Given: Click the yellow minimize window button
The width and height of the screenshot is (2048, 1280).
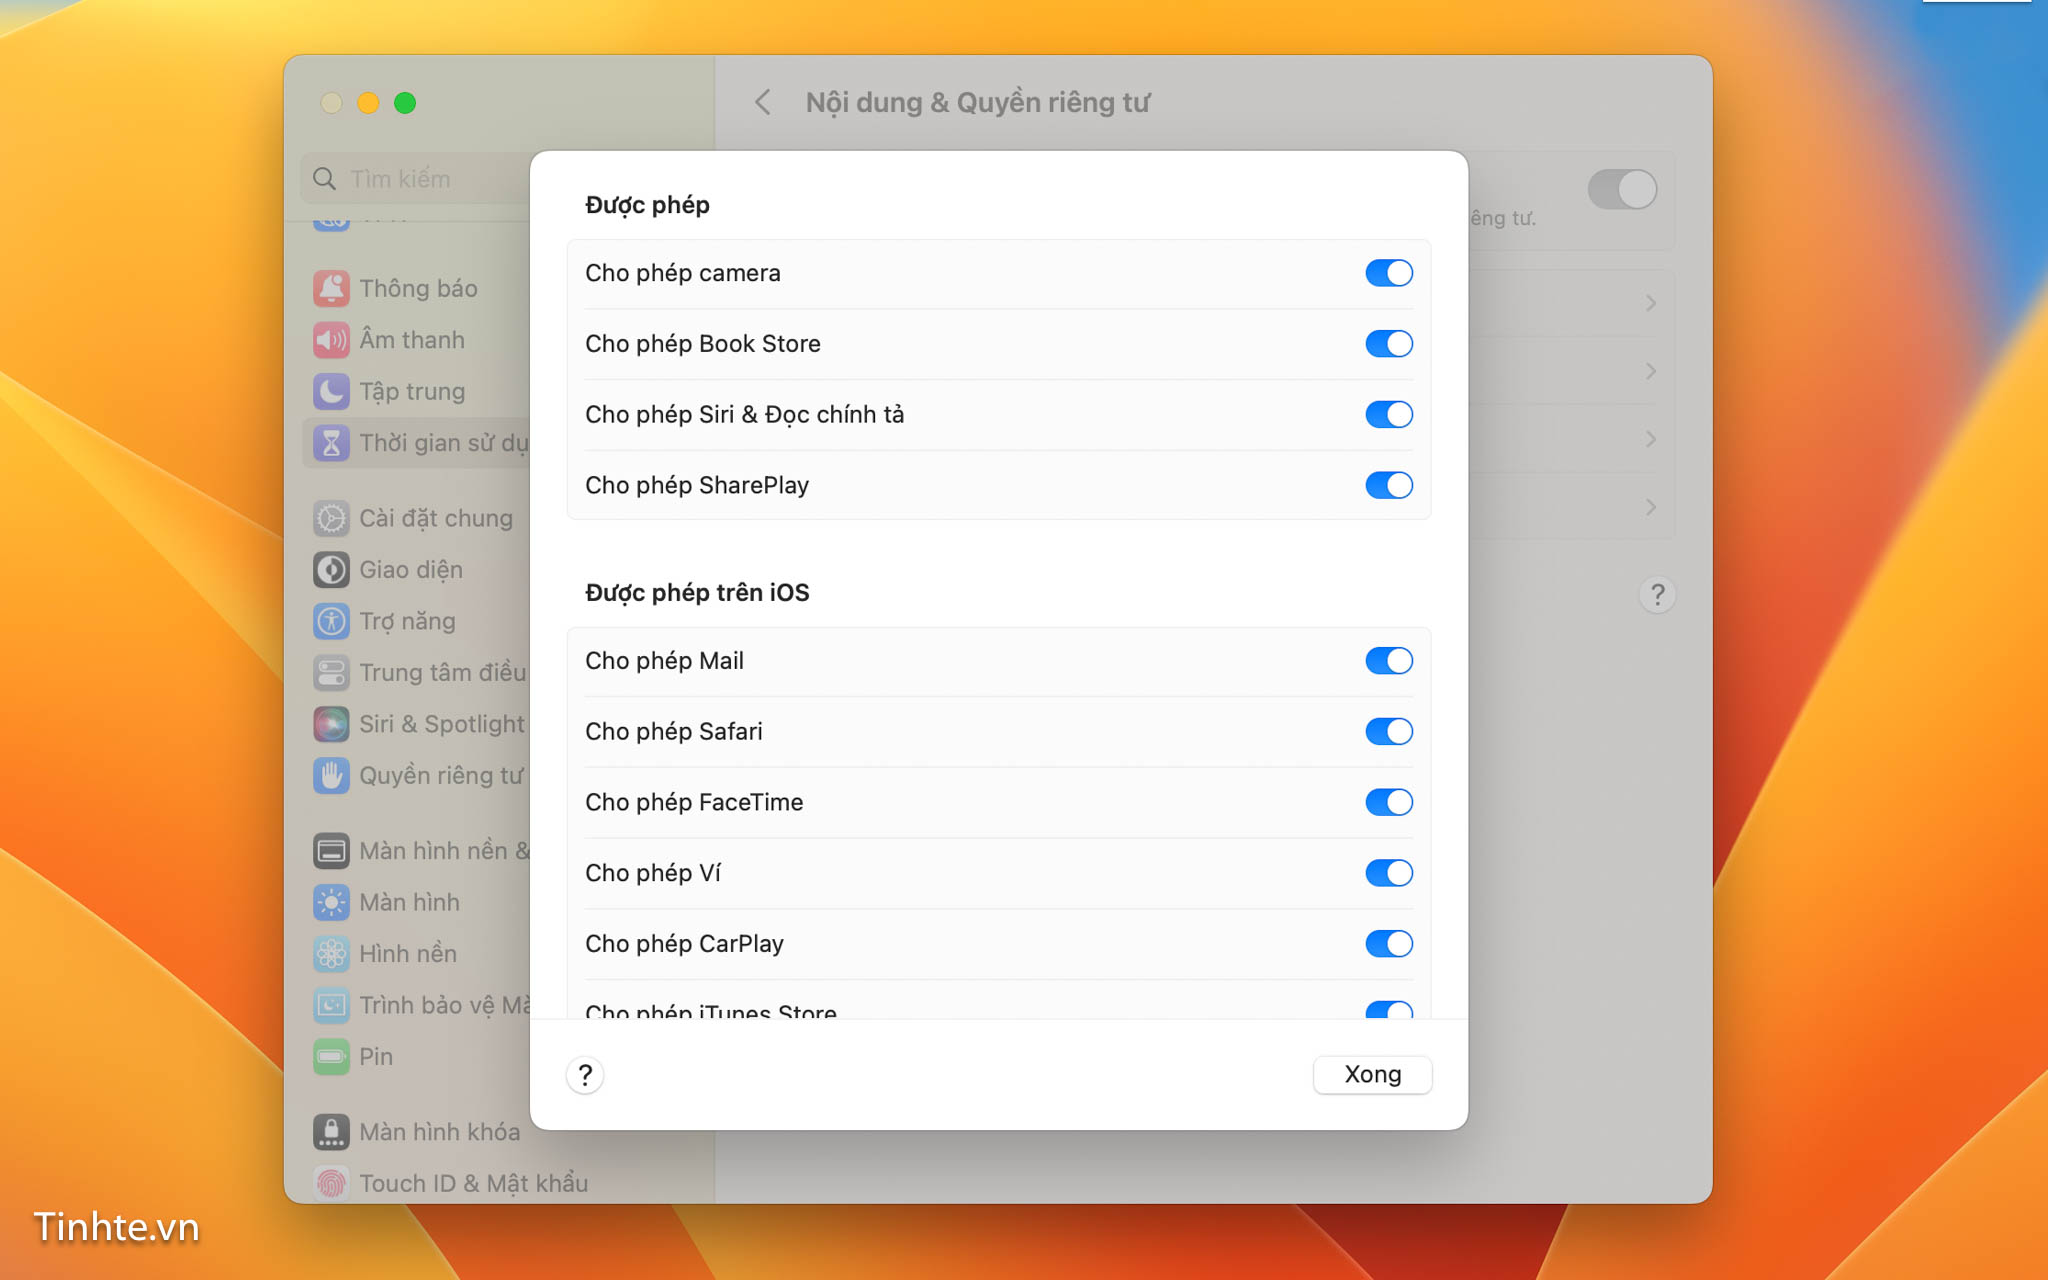Looking at the screenshot, I should 368,103.
